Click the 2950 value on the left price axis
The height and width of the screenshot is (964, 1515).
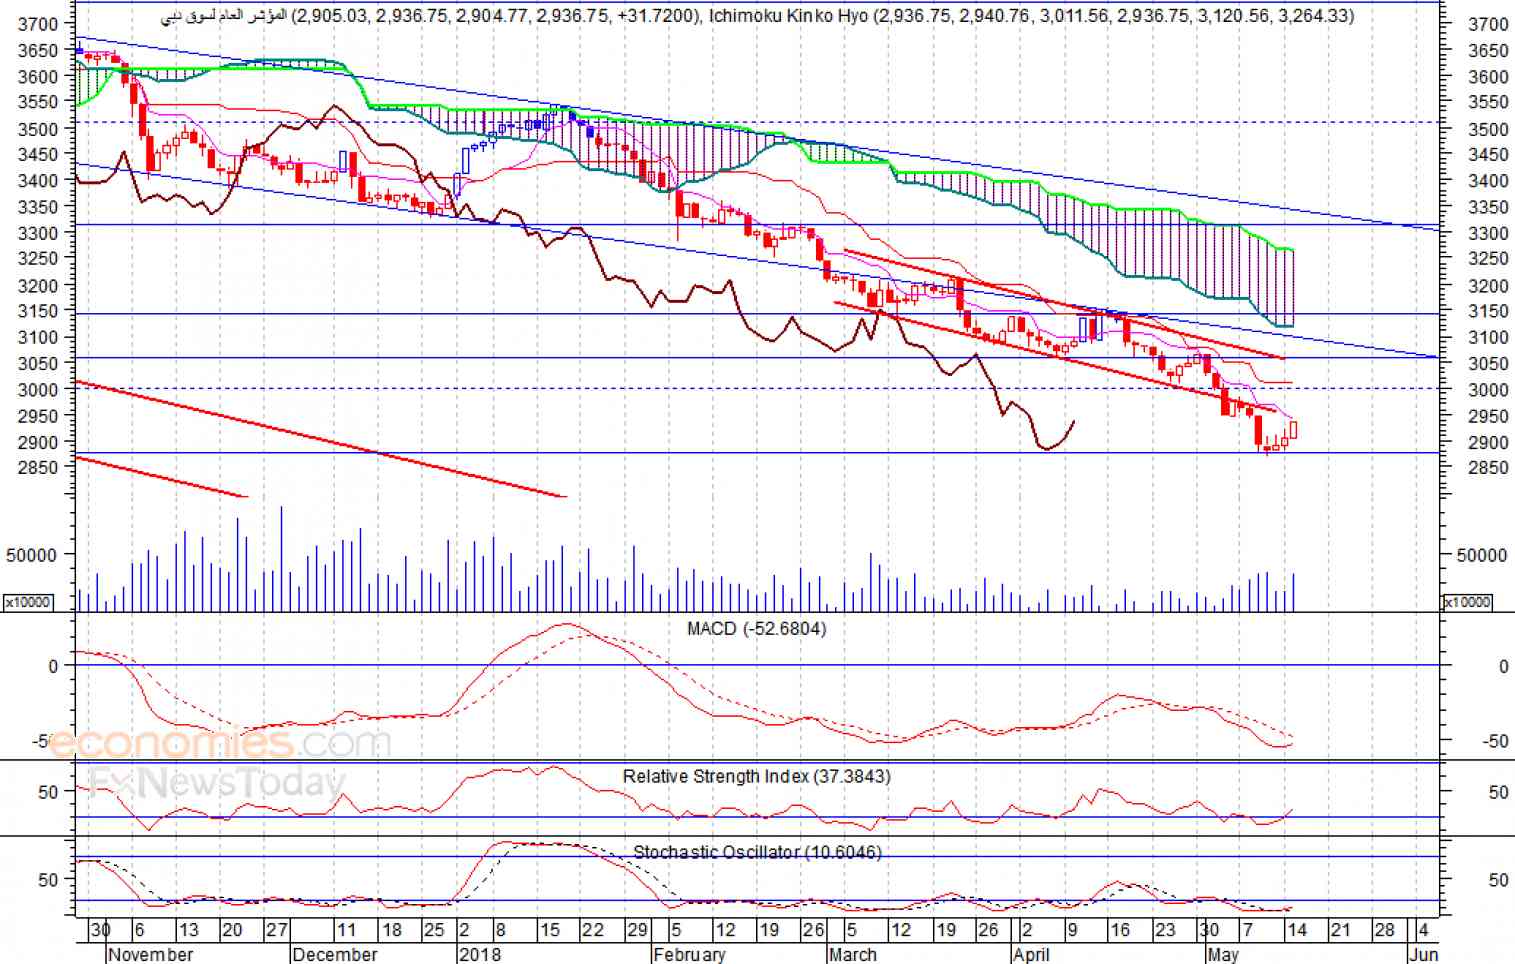tap(38, 416)
